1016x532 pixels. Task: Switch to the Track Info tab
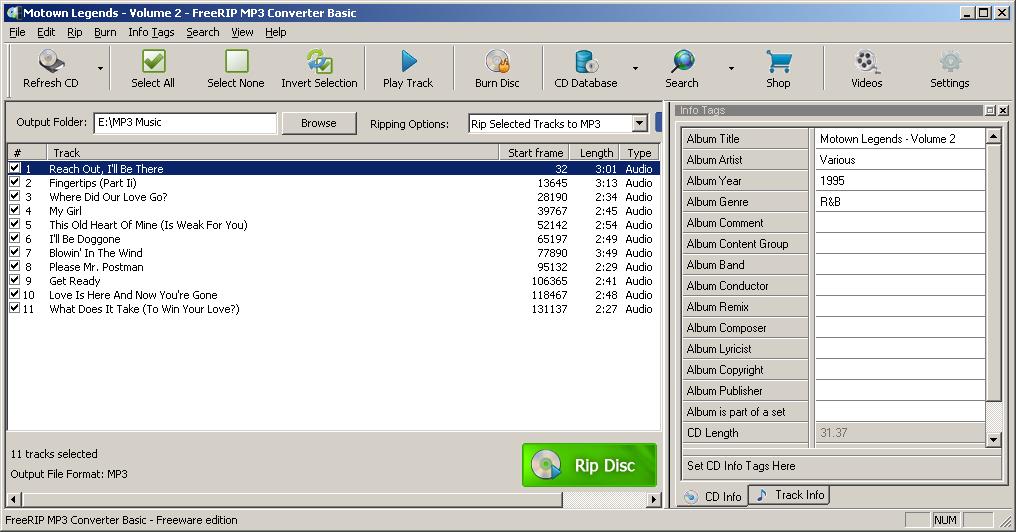tap(790, 495)
